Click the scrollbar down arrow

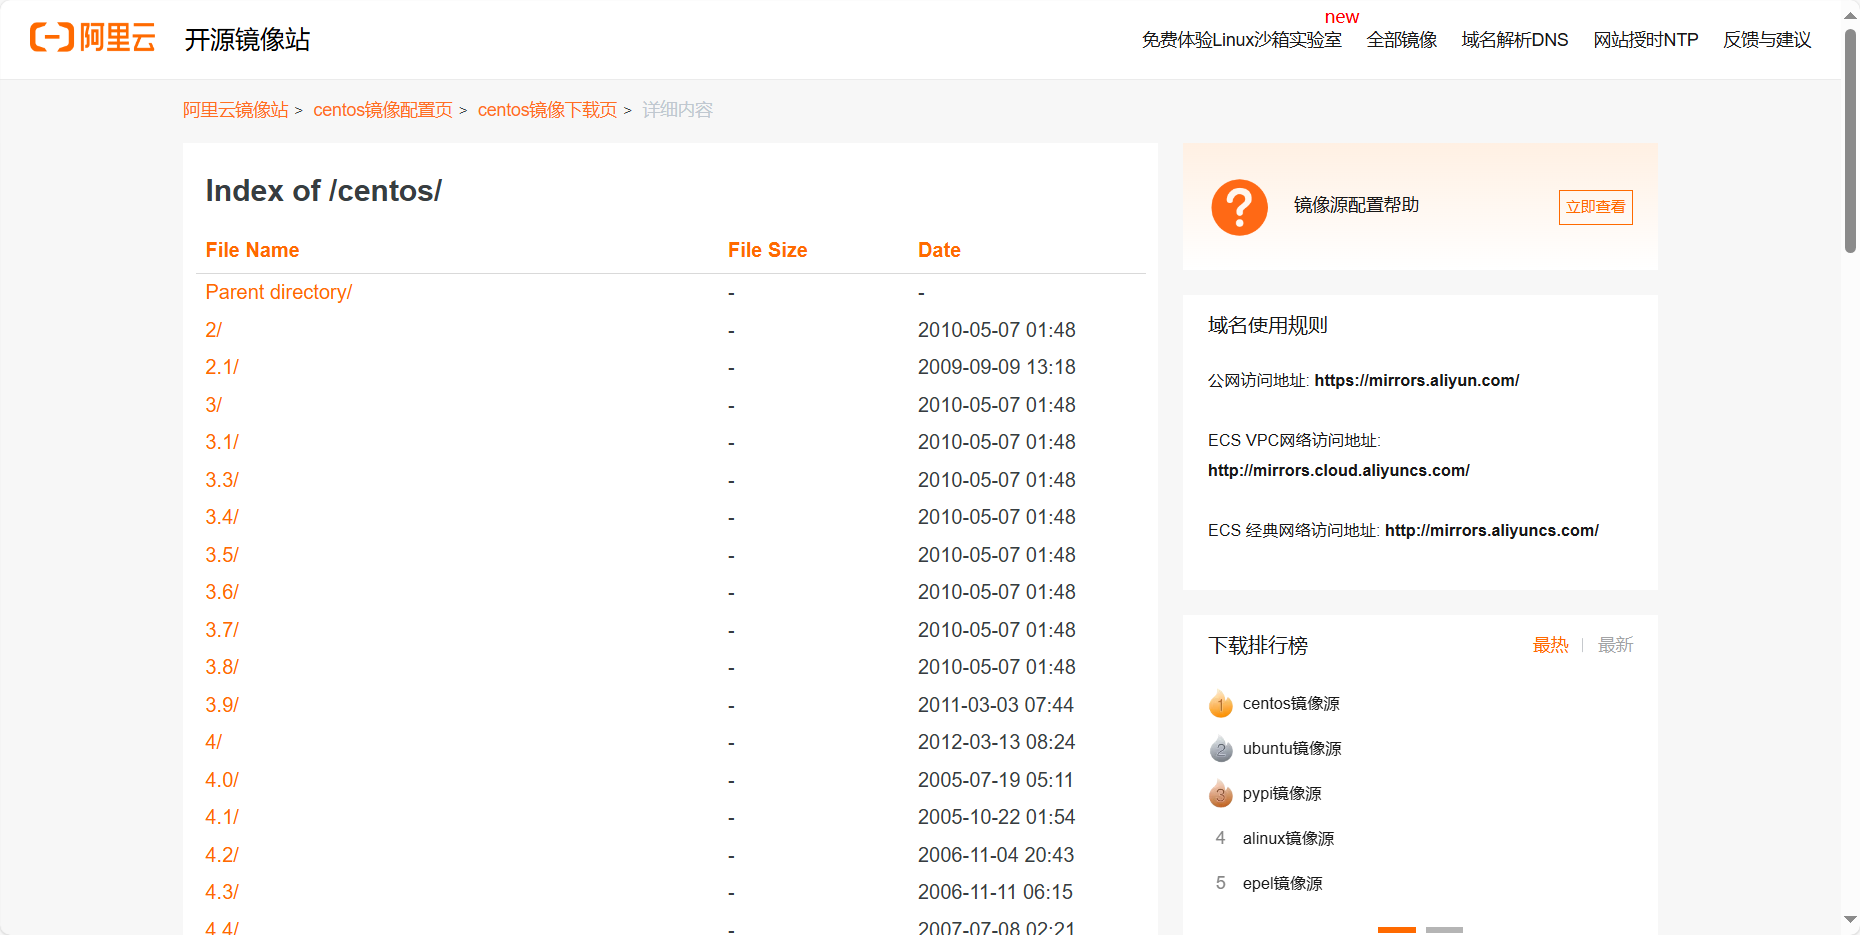[x=1851, y=920]
